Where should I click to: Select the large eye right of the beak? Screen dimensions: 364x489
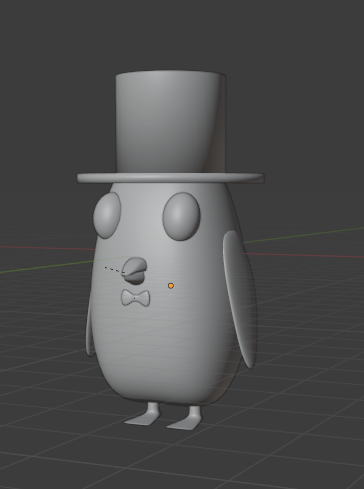pos(181,216)
